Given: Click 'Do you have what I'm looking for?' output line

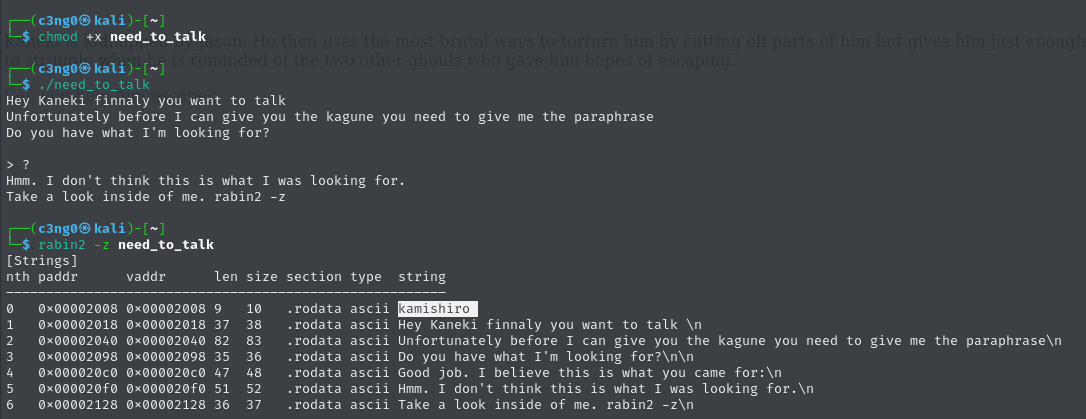Looking at the screenshot, I should 137,133.
